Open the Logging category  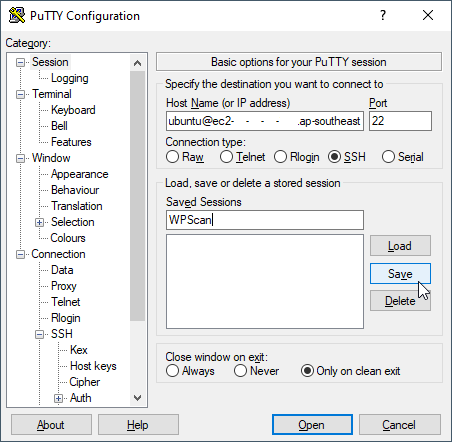coord(69,78)
